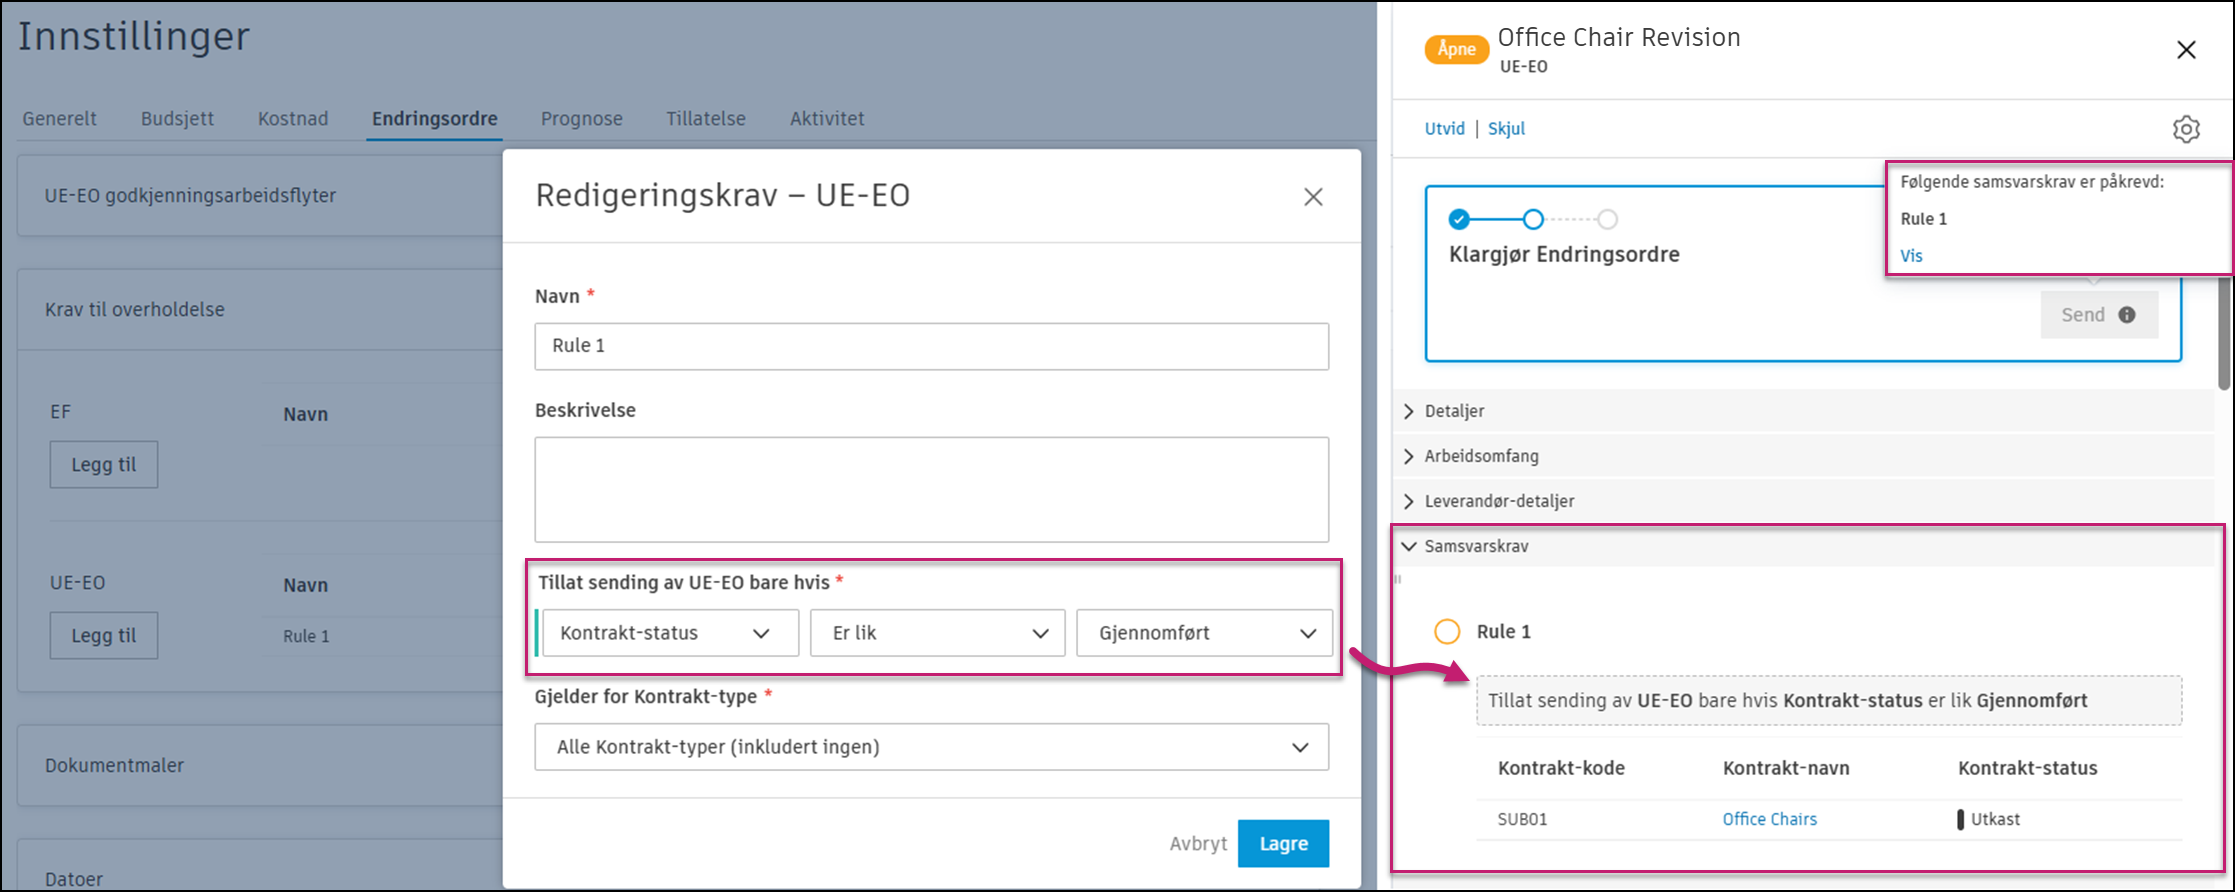2235x892 pixels.
Task: Switch to the Budsjett tab
Action: pos(177,118)
